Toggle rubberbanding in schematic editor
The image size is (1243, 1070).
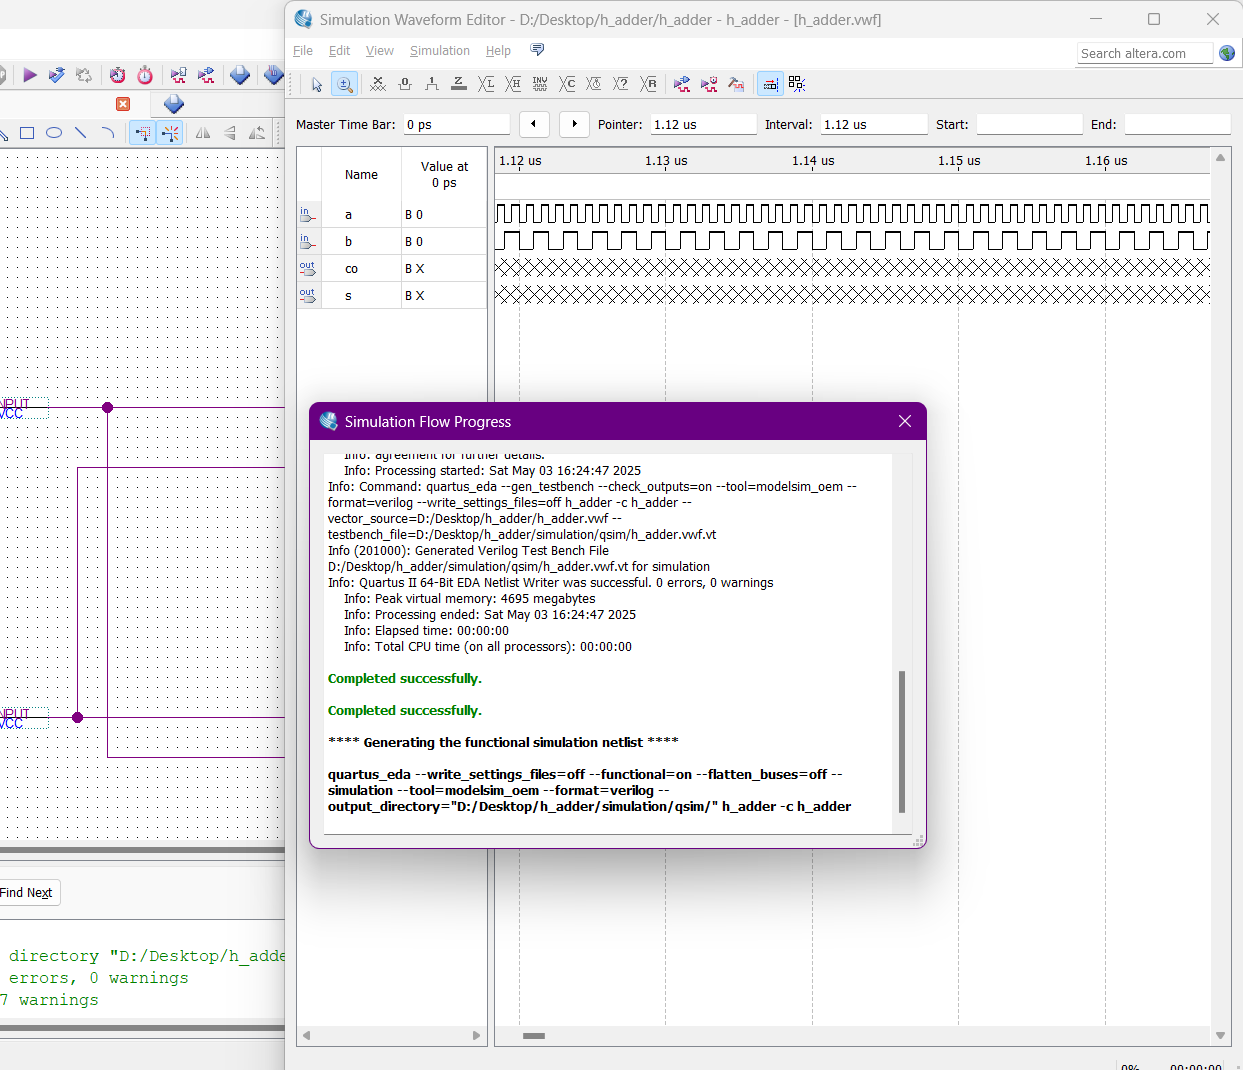(170, 133)
